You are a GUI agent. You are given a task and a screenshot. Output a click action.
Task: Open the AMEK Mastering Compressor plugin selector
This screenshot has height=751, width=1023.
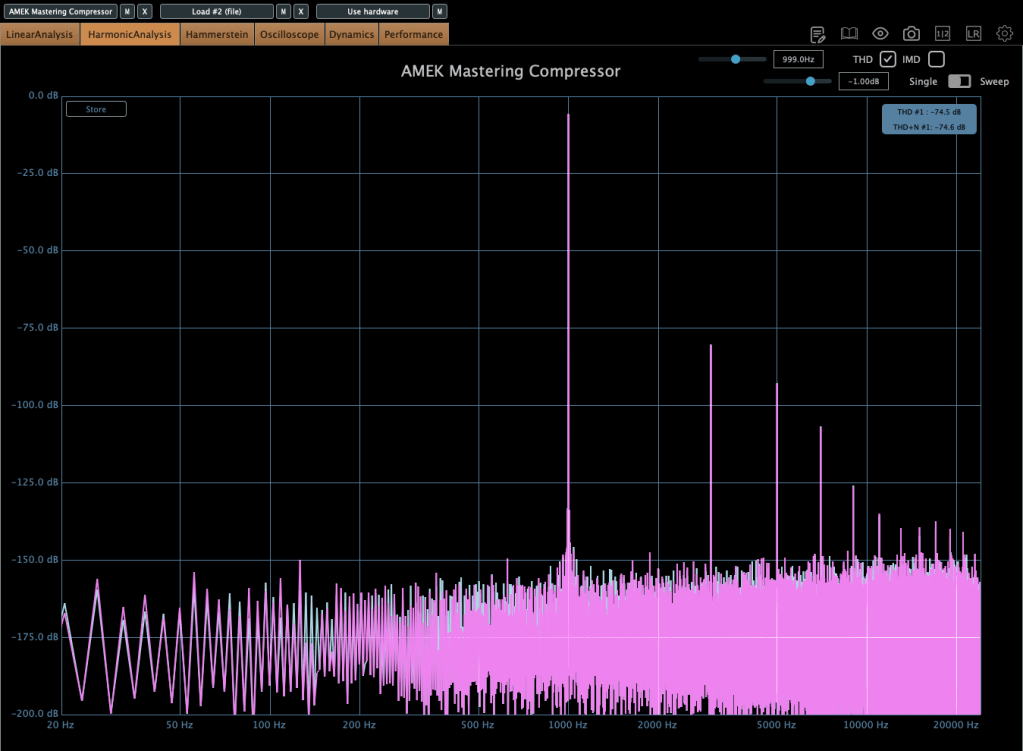tap(60, 12)
